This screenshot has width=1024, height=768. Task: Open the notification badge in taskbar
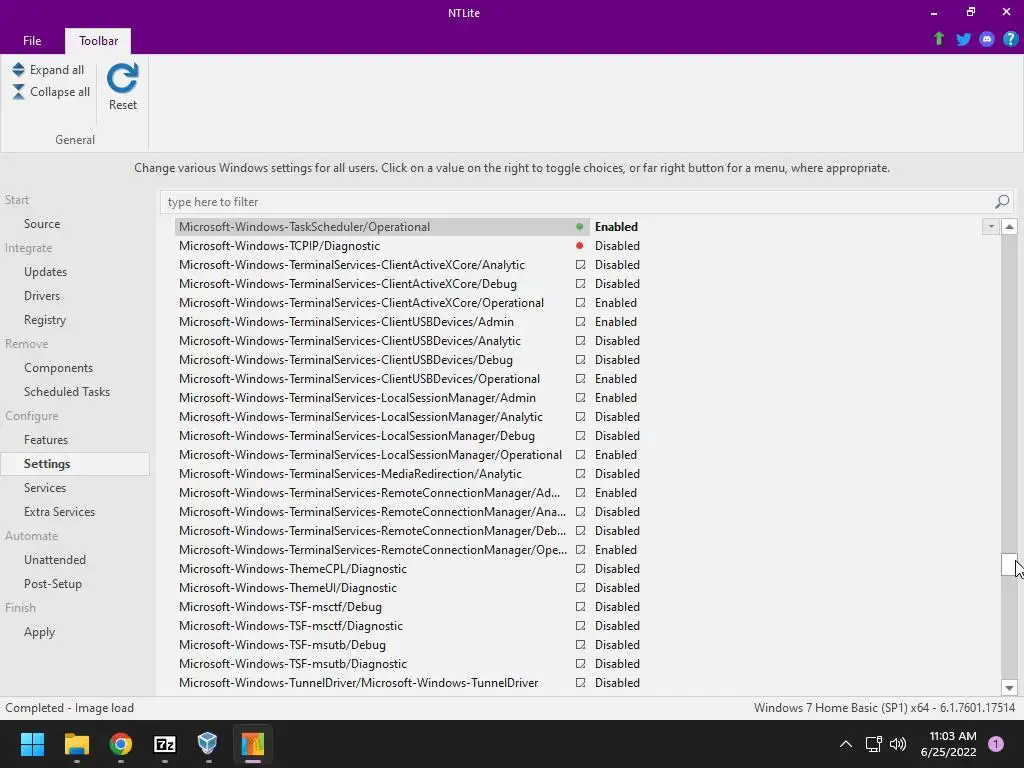pyautogui.click(x=996, y=744)
